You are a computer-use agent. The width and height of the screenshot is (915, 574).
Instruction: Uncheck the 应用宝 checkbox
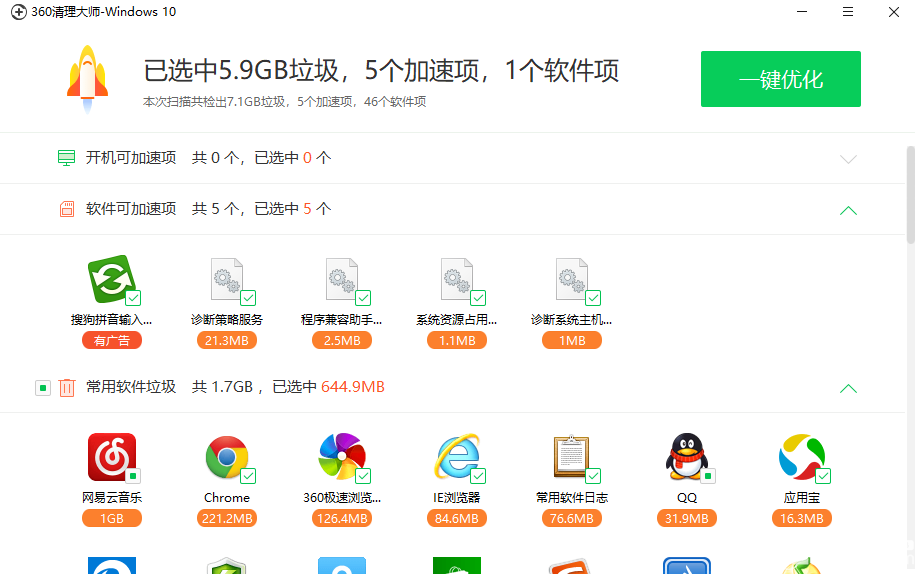(x=823, y=476)
